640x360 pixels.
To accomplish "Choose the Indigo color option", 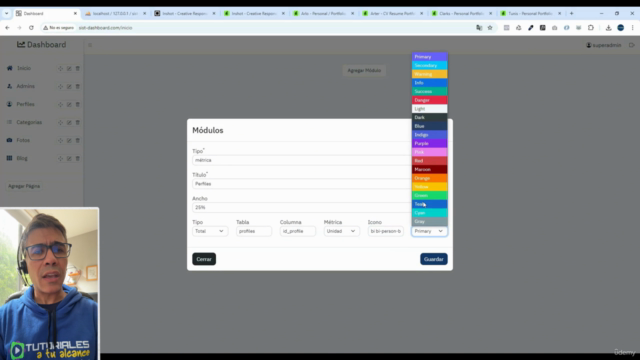I will tap(429, 135).
